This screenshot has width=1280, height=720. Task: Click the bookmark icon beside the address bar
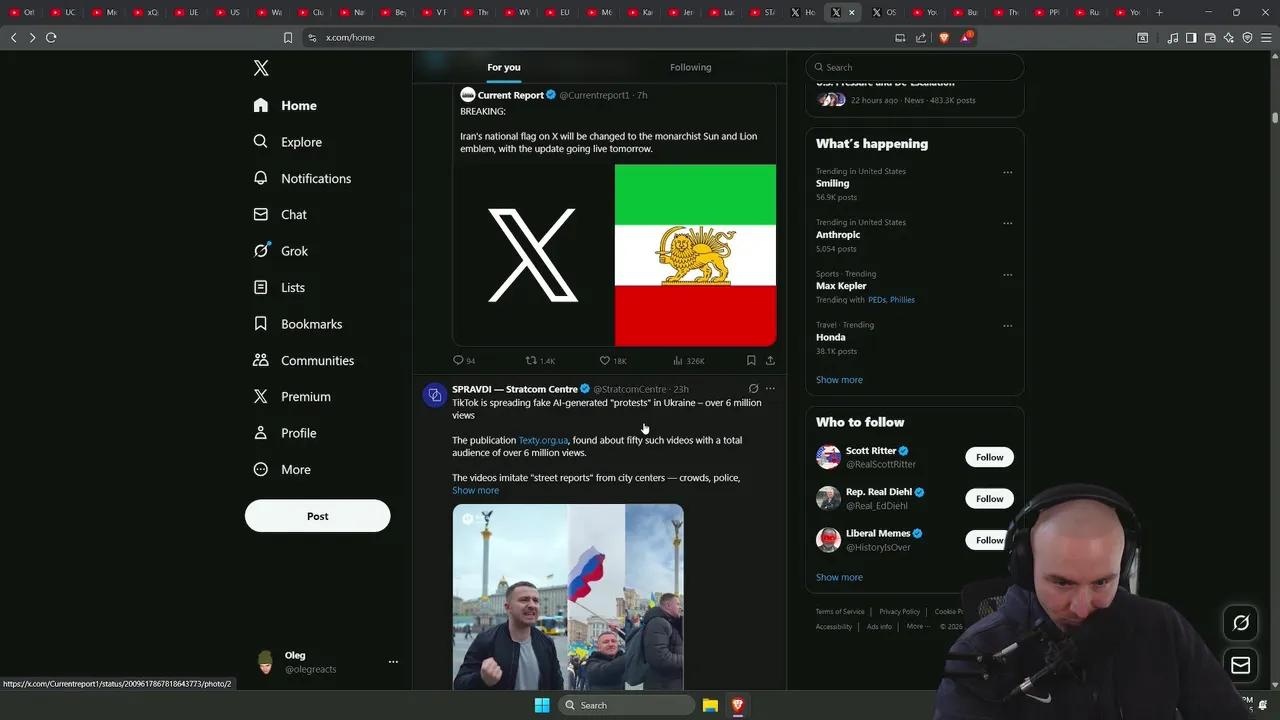288,37
